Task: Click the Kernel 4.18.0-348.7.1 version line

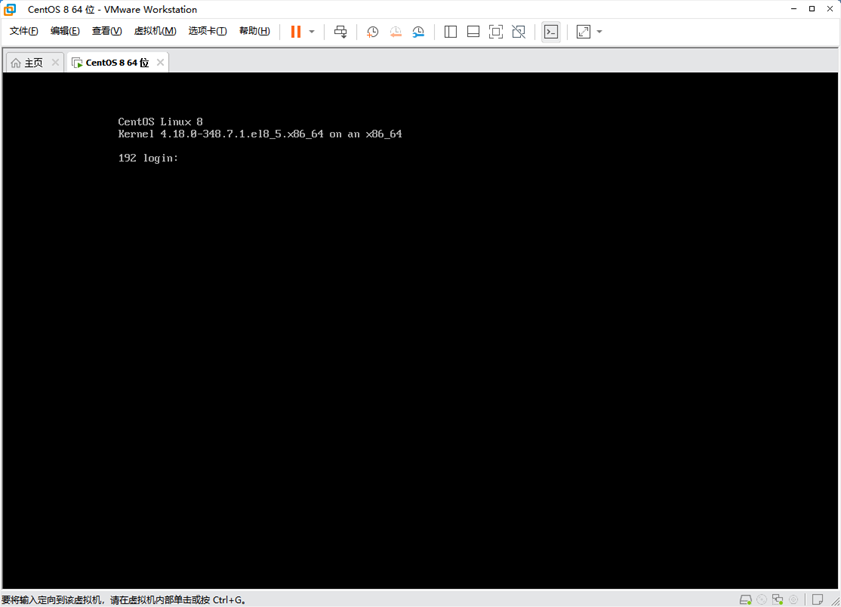Action: [260, 134]
